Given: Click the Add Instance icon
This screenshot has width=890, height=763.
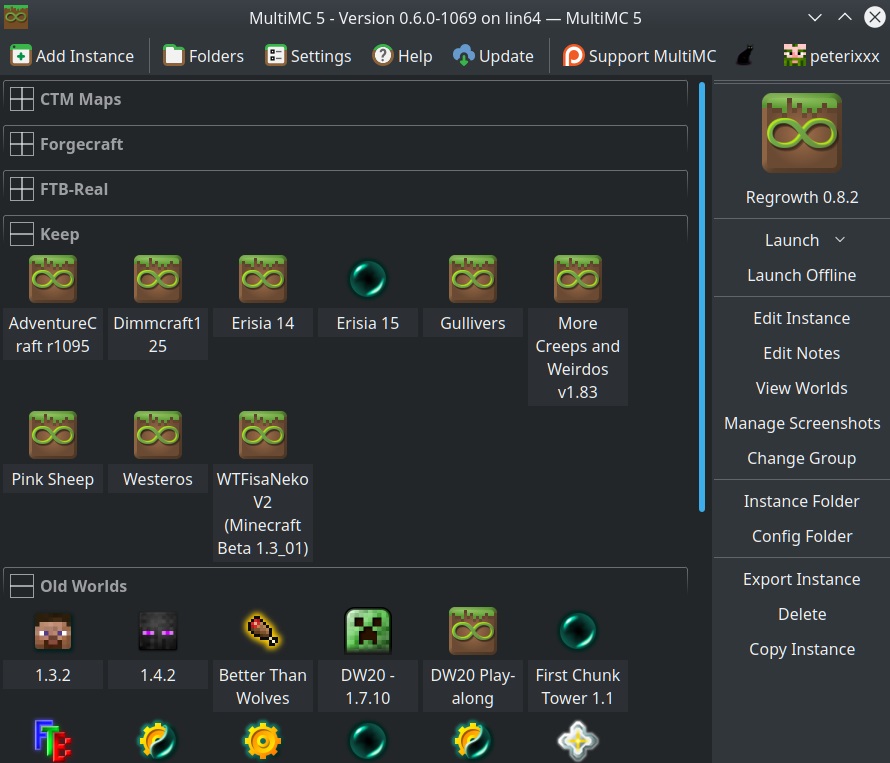Looking at the screenshot, I should (23, 56).
